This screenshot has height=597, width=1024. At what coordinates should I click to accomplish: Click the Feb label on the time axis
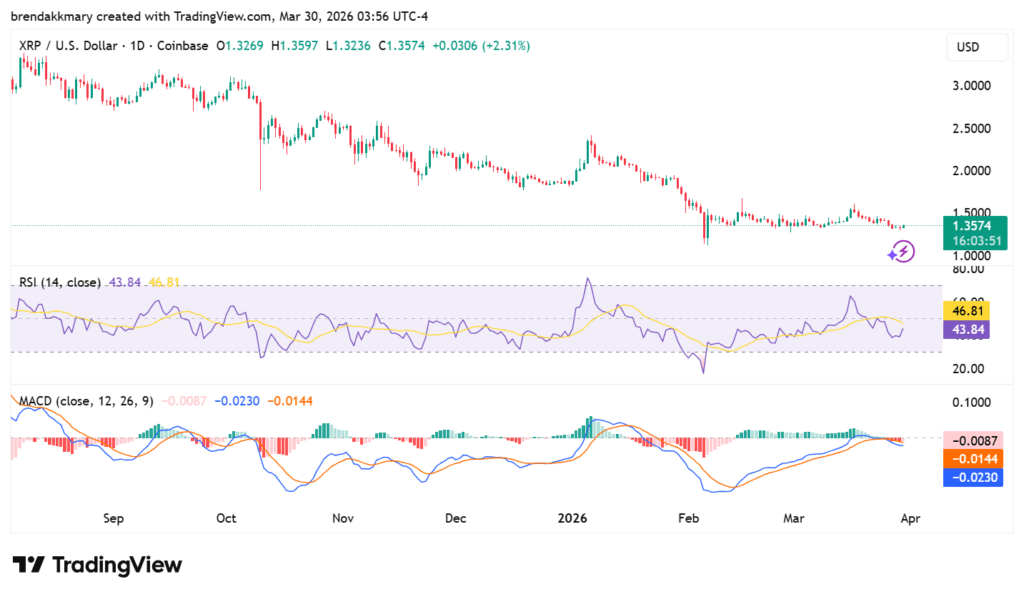coord(687,518)
